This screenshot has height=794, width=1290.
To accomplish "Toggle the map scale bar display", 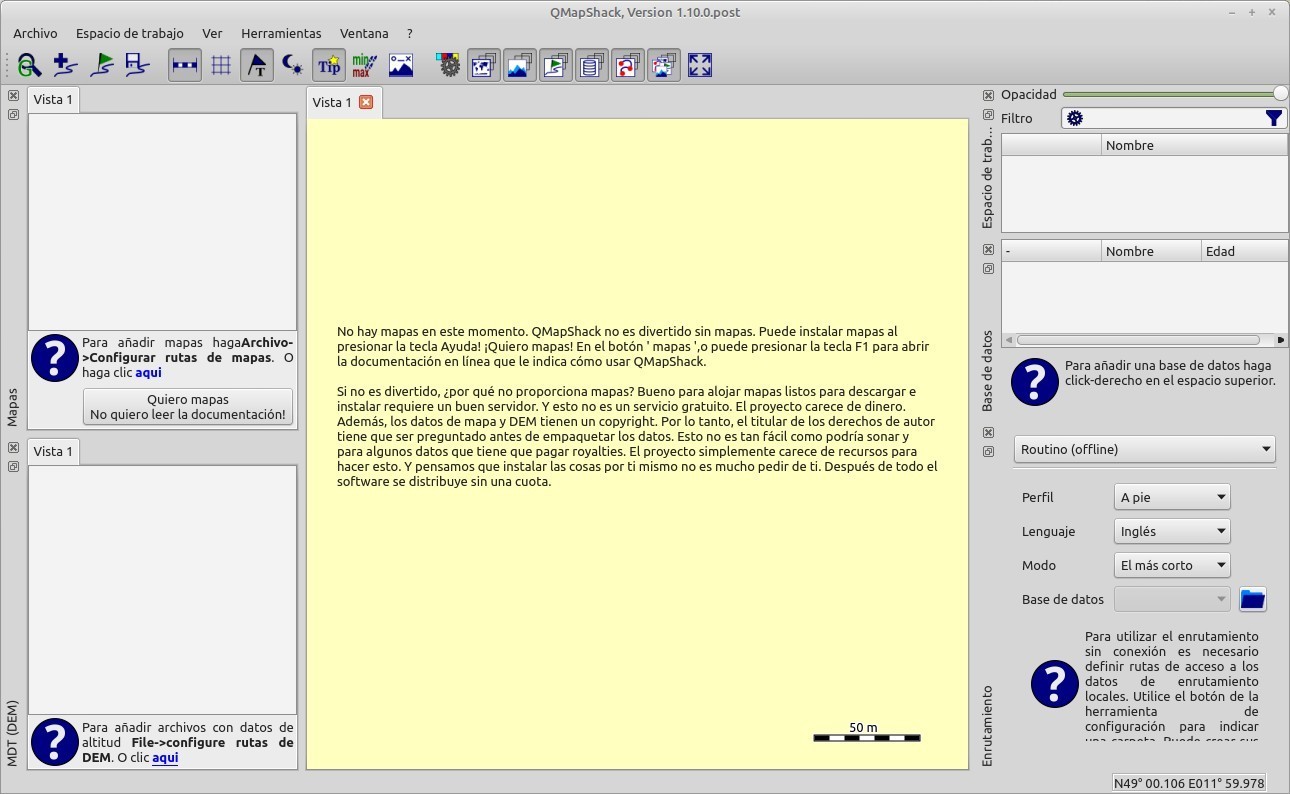I will click(185, 66).
